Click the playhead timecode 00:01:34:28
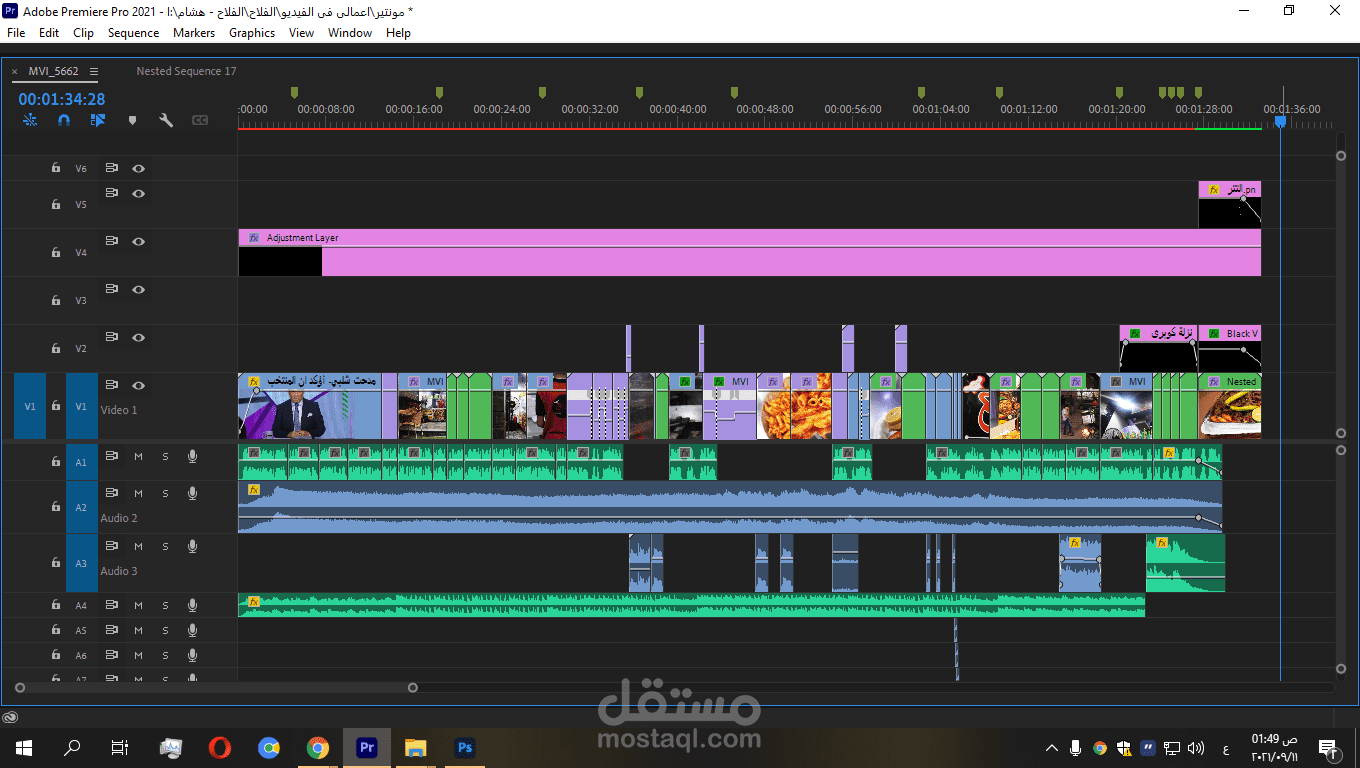Viewport: 1360px width, 768px height. [61, 99]
